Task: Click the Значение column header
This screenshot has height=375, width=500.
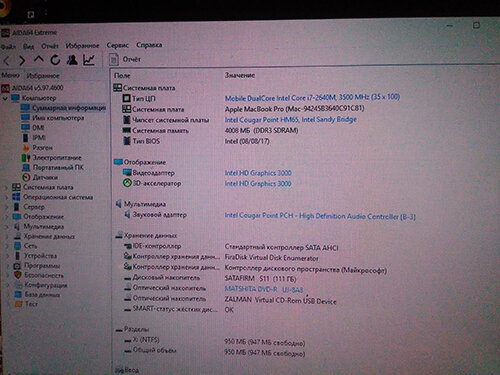Action: click(240, 75)
